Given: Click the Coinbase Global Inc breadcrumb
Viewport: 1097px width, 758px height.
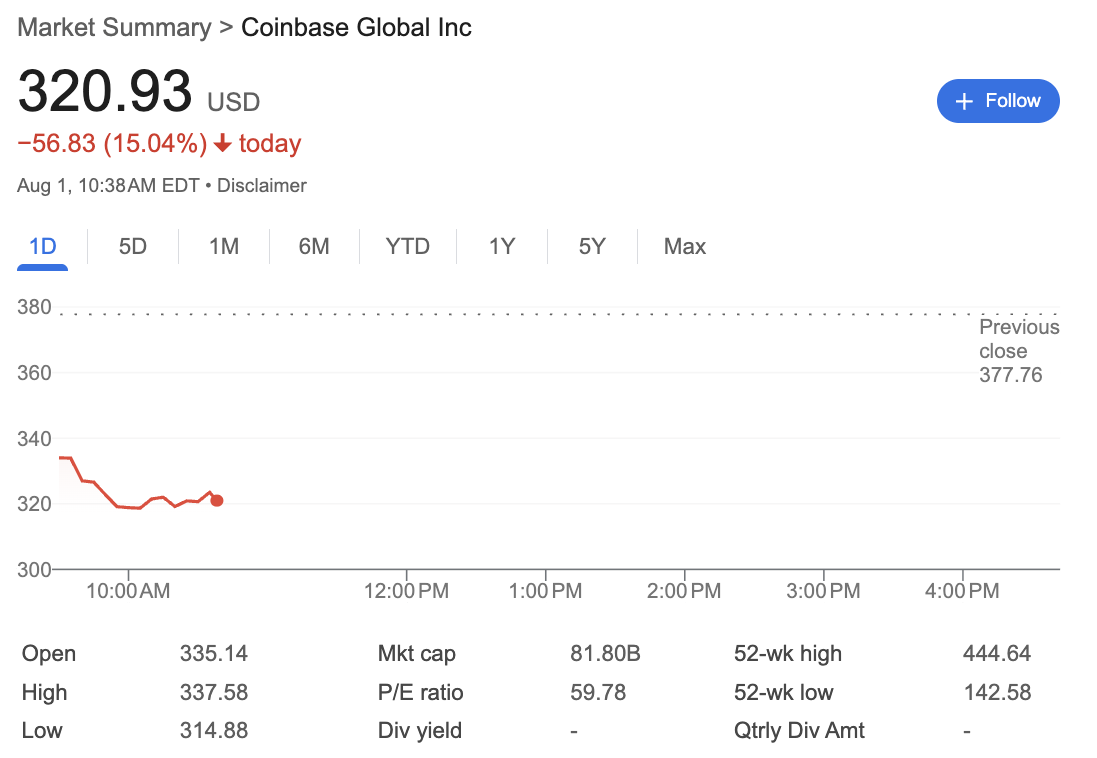Looking at the screenshot, I should (x=356, y=28).
